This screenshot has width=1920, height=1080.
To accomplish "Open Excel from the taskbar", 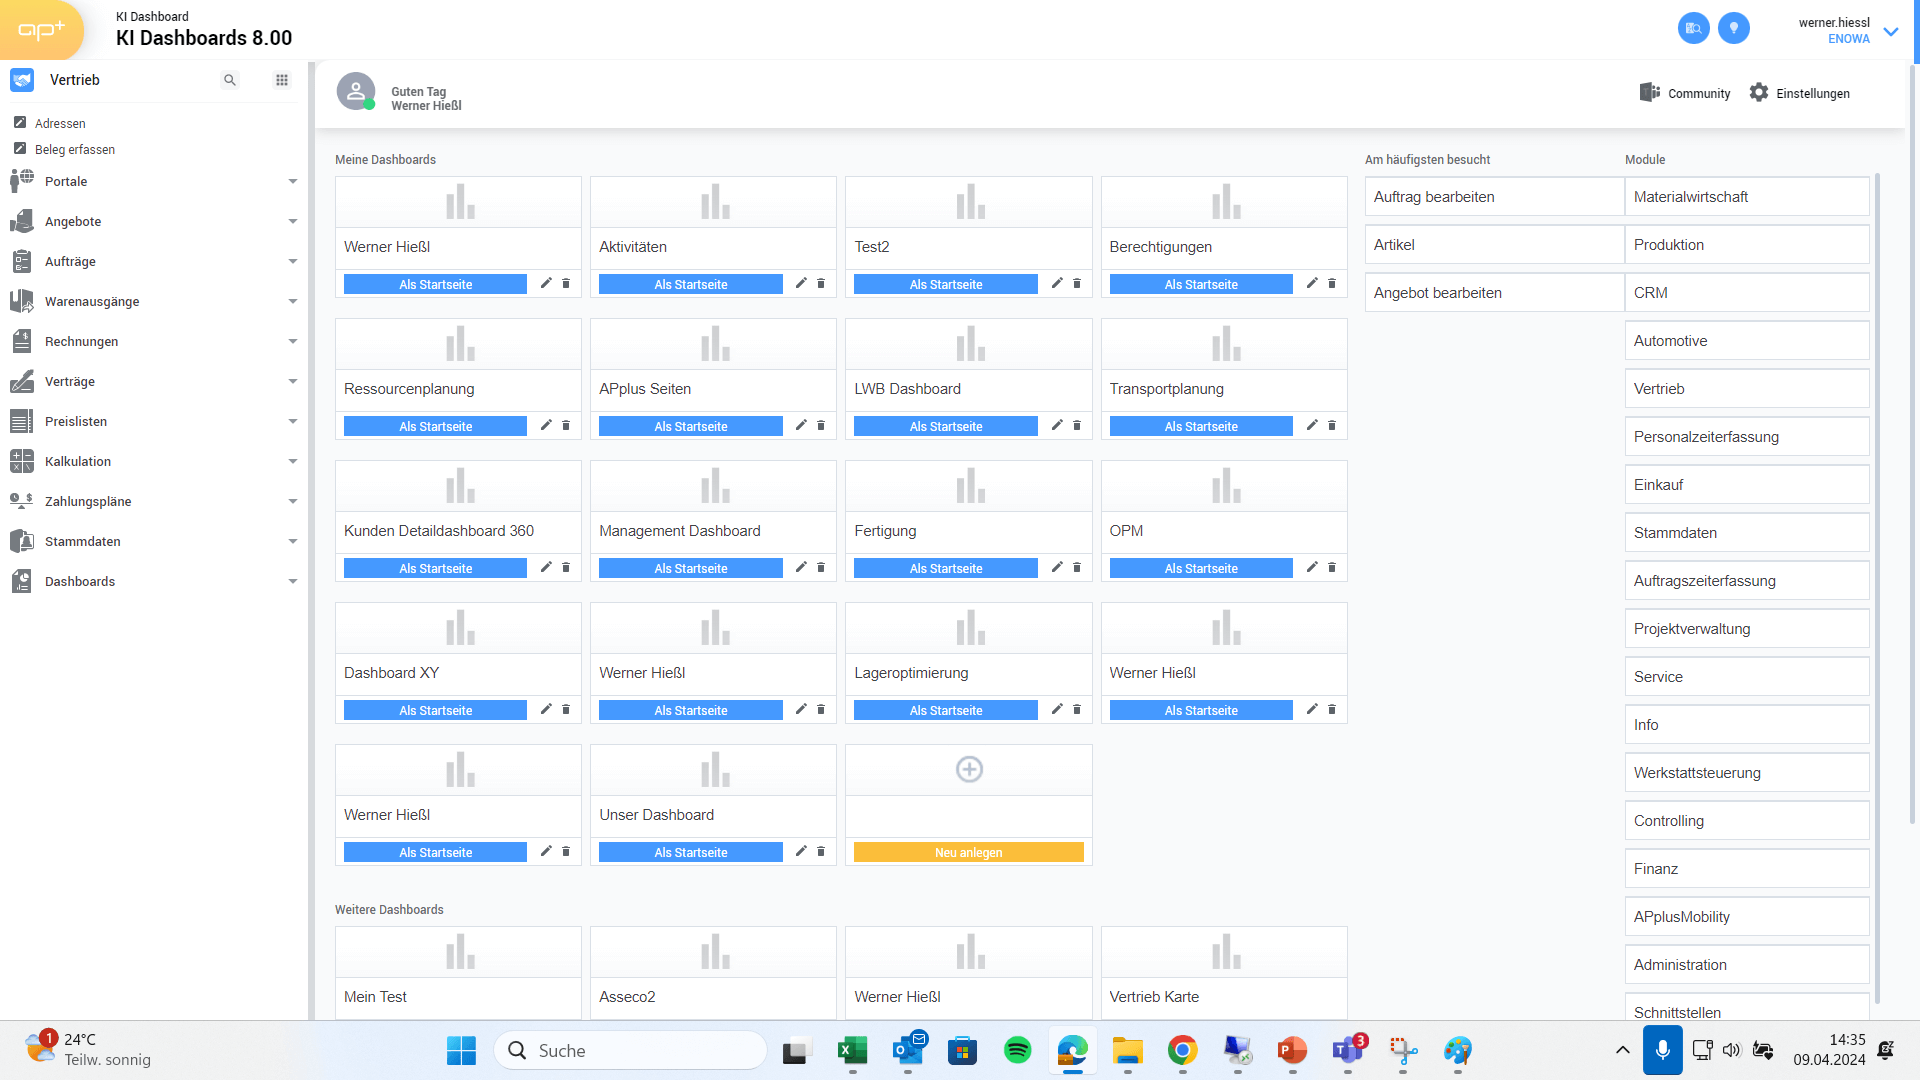I will [x=852, y=1050].
